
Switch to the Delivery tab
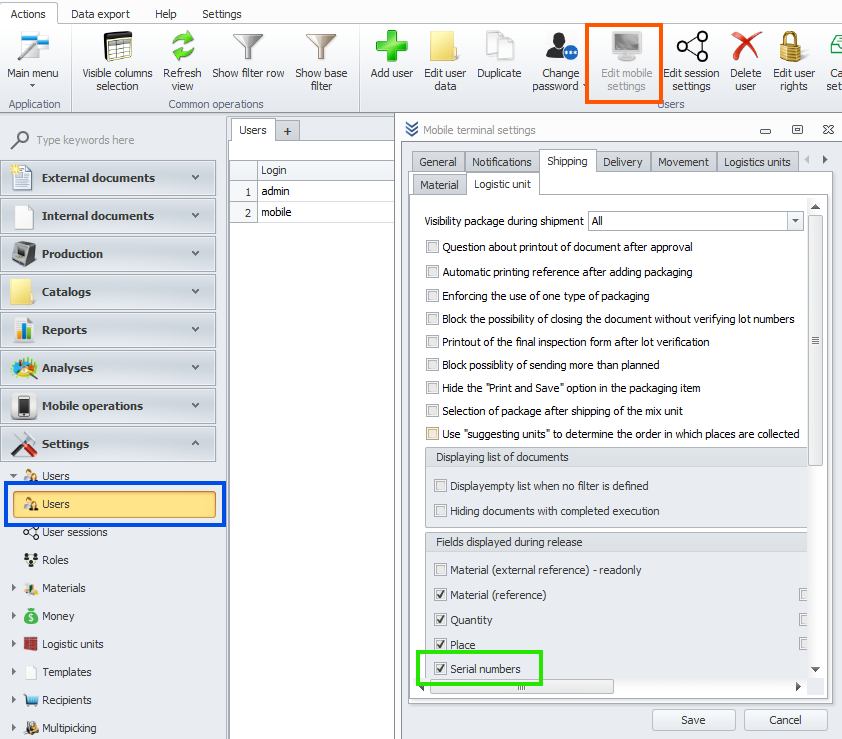(622, 162)
